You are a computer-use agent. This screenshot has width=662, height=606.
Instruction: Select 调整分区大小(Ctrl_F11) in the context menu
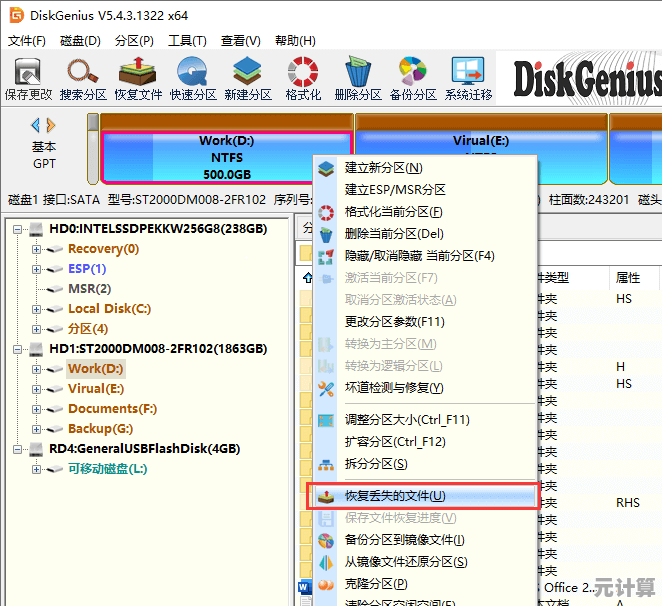(x=407, y=420)
